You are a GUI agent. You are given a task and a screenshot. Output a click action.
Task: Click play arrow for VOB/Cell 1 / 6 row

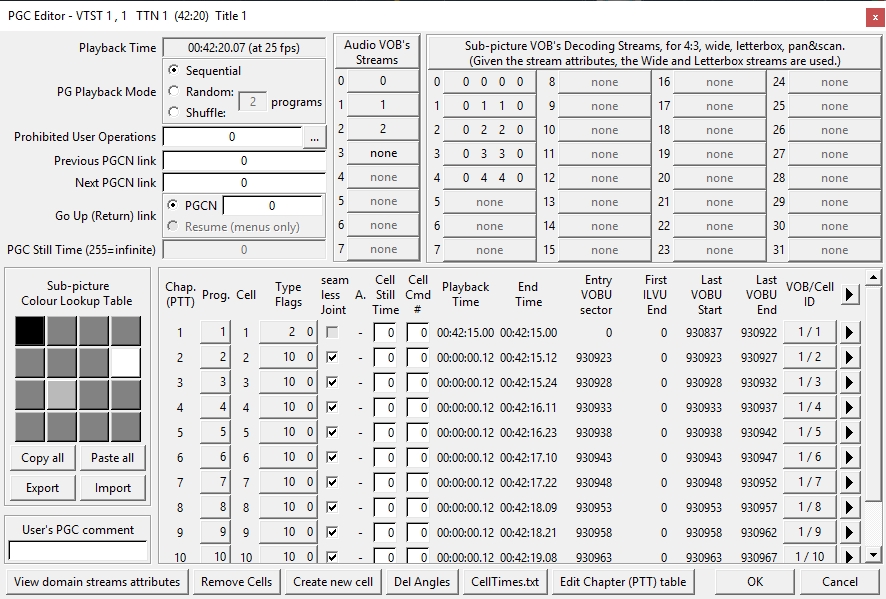[x=850, y=457]
